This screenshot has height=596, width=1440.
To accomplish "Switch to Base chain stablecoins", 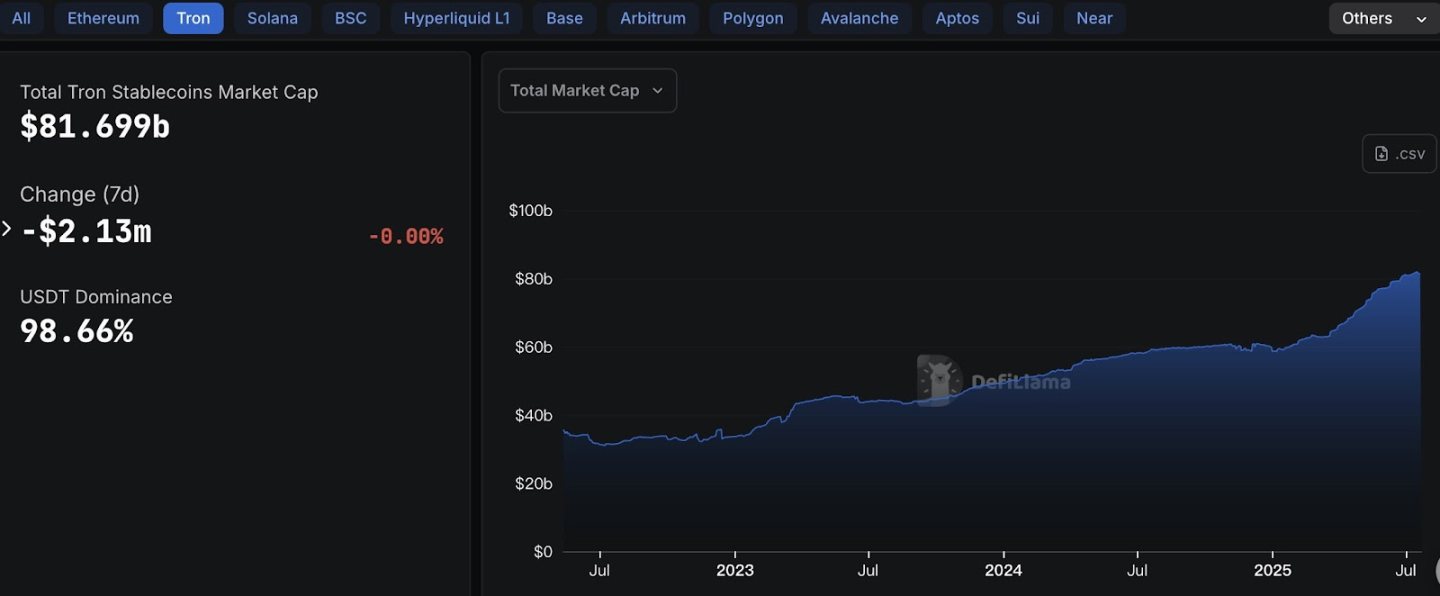I will (x=564, y=18).
